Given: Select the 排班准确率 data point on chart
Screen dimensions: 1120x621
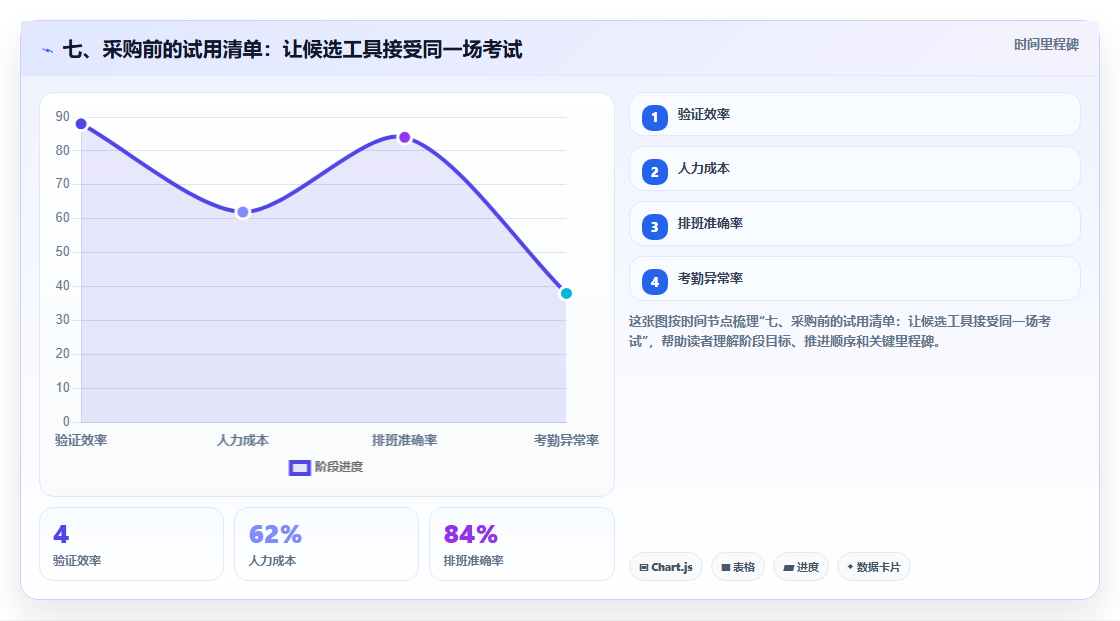Looking at the screenshot, I should click(404, 137).
